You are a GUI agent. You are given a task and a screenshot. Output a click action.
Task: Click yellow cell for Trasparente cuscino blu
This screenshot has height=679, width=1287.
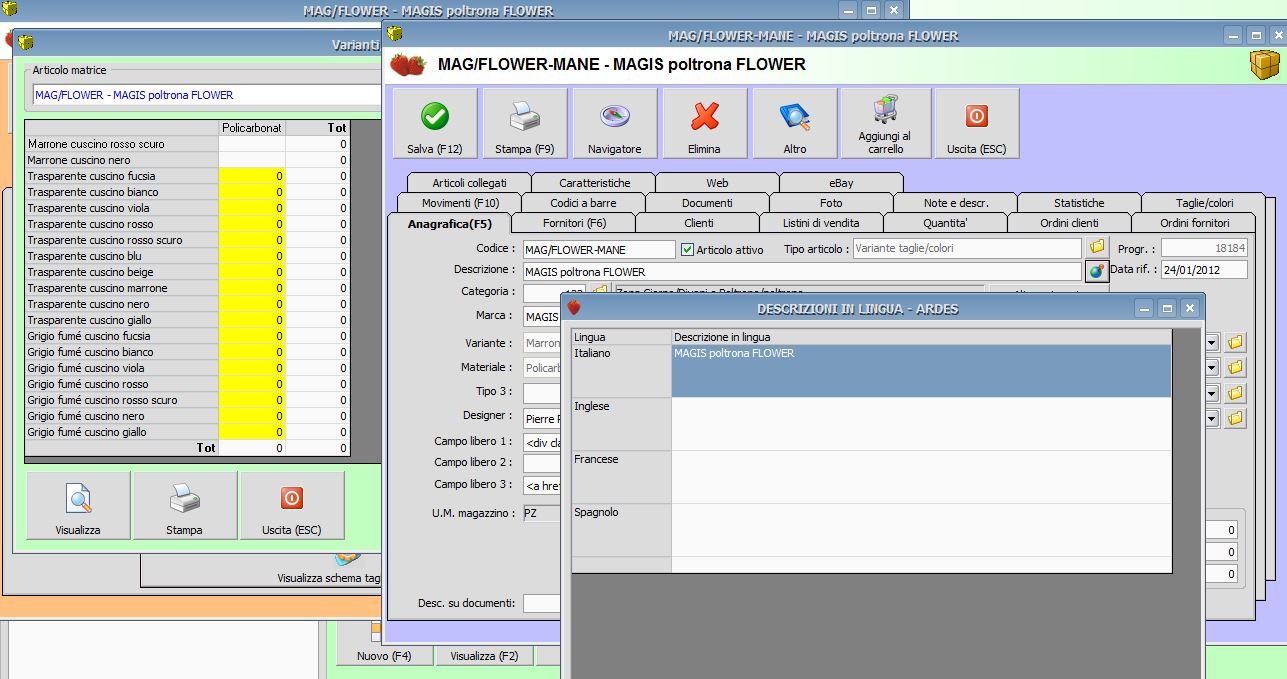click(x=252, y=256)
